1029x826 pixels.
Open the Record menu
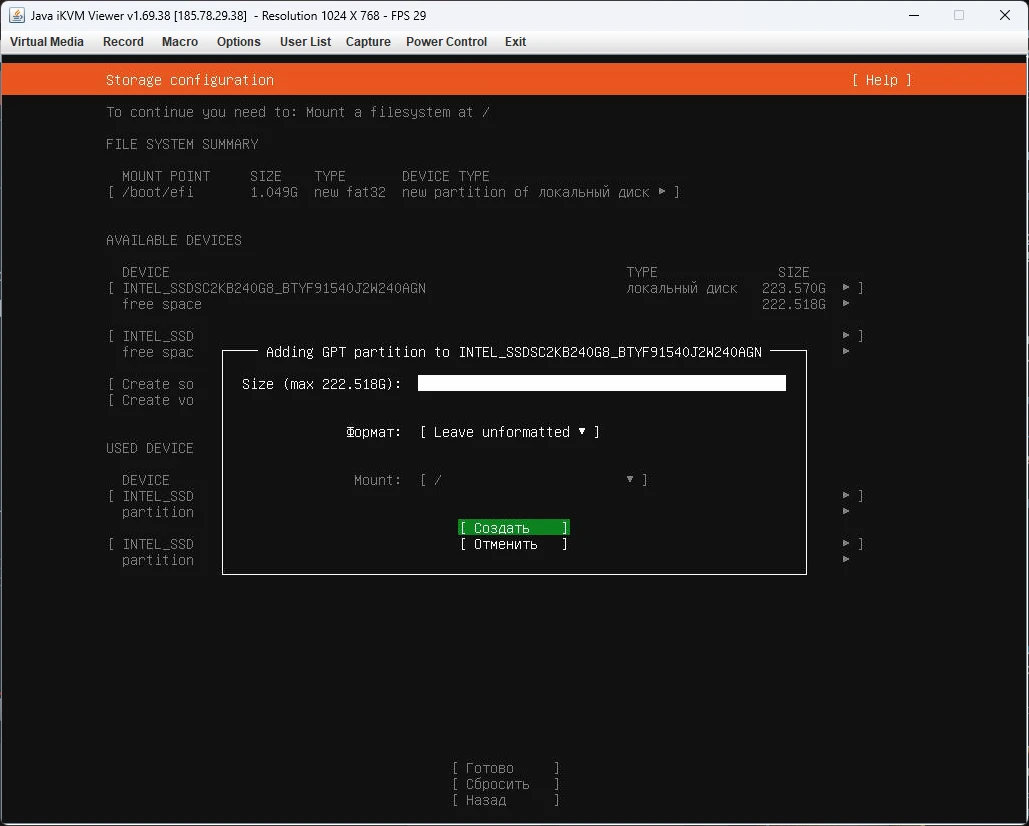pyautogui.click(x=123, y=42)
